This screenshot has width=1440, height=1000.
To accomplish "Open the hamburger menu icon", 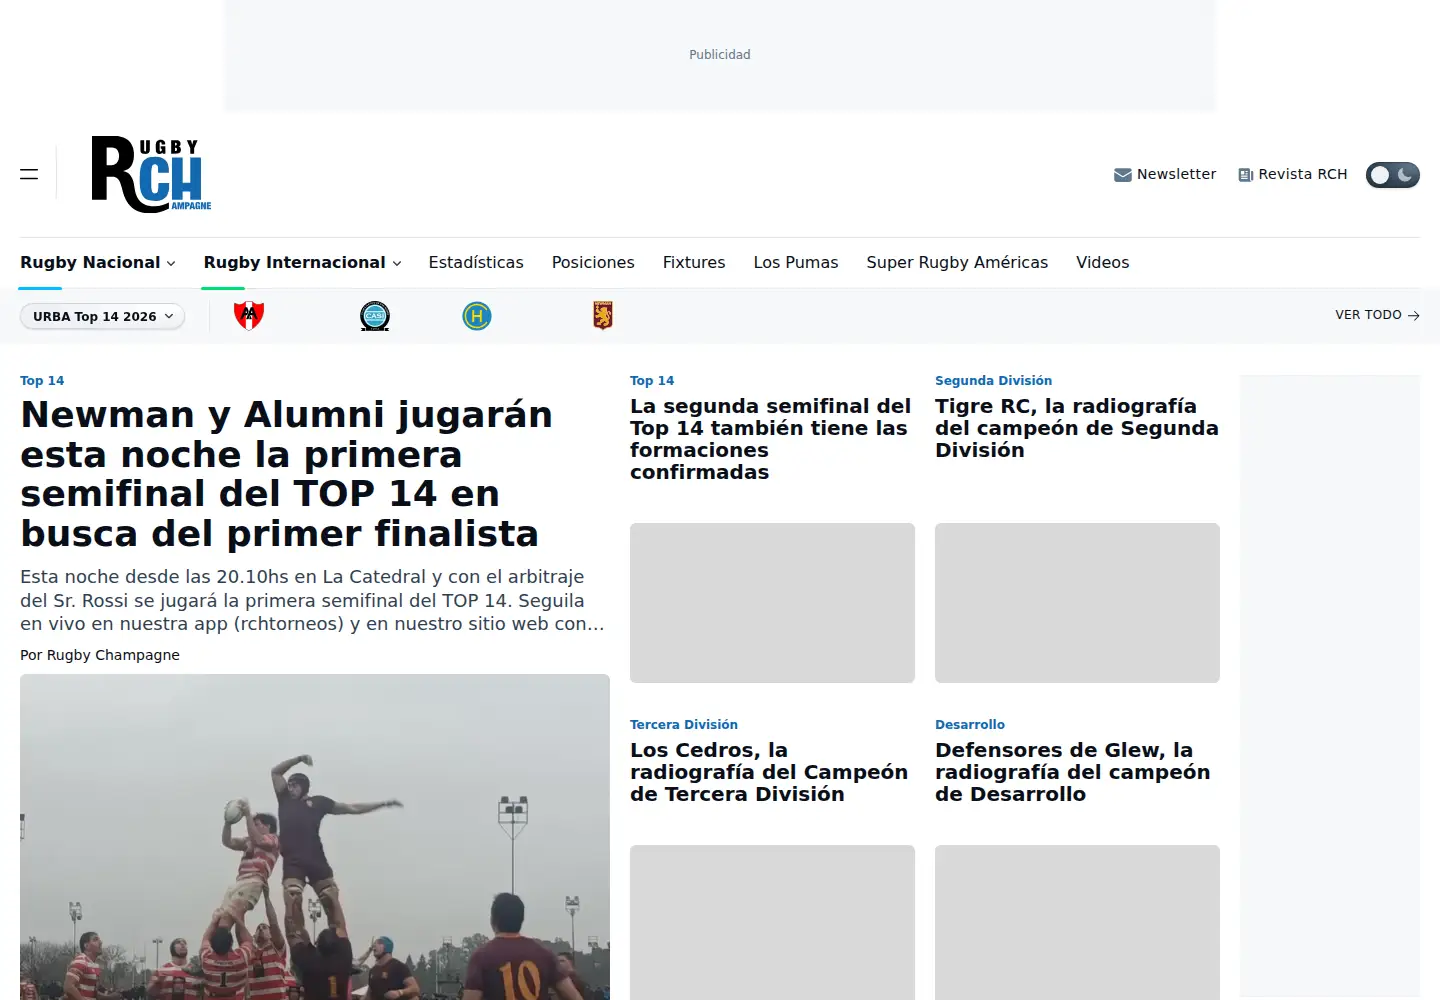I will pyautogui.click(x=29, y=174).
